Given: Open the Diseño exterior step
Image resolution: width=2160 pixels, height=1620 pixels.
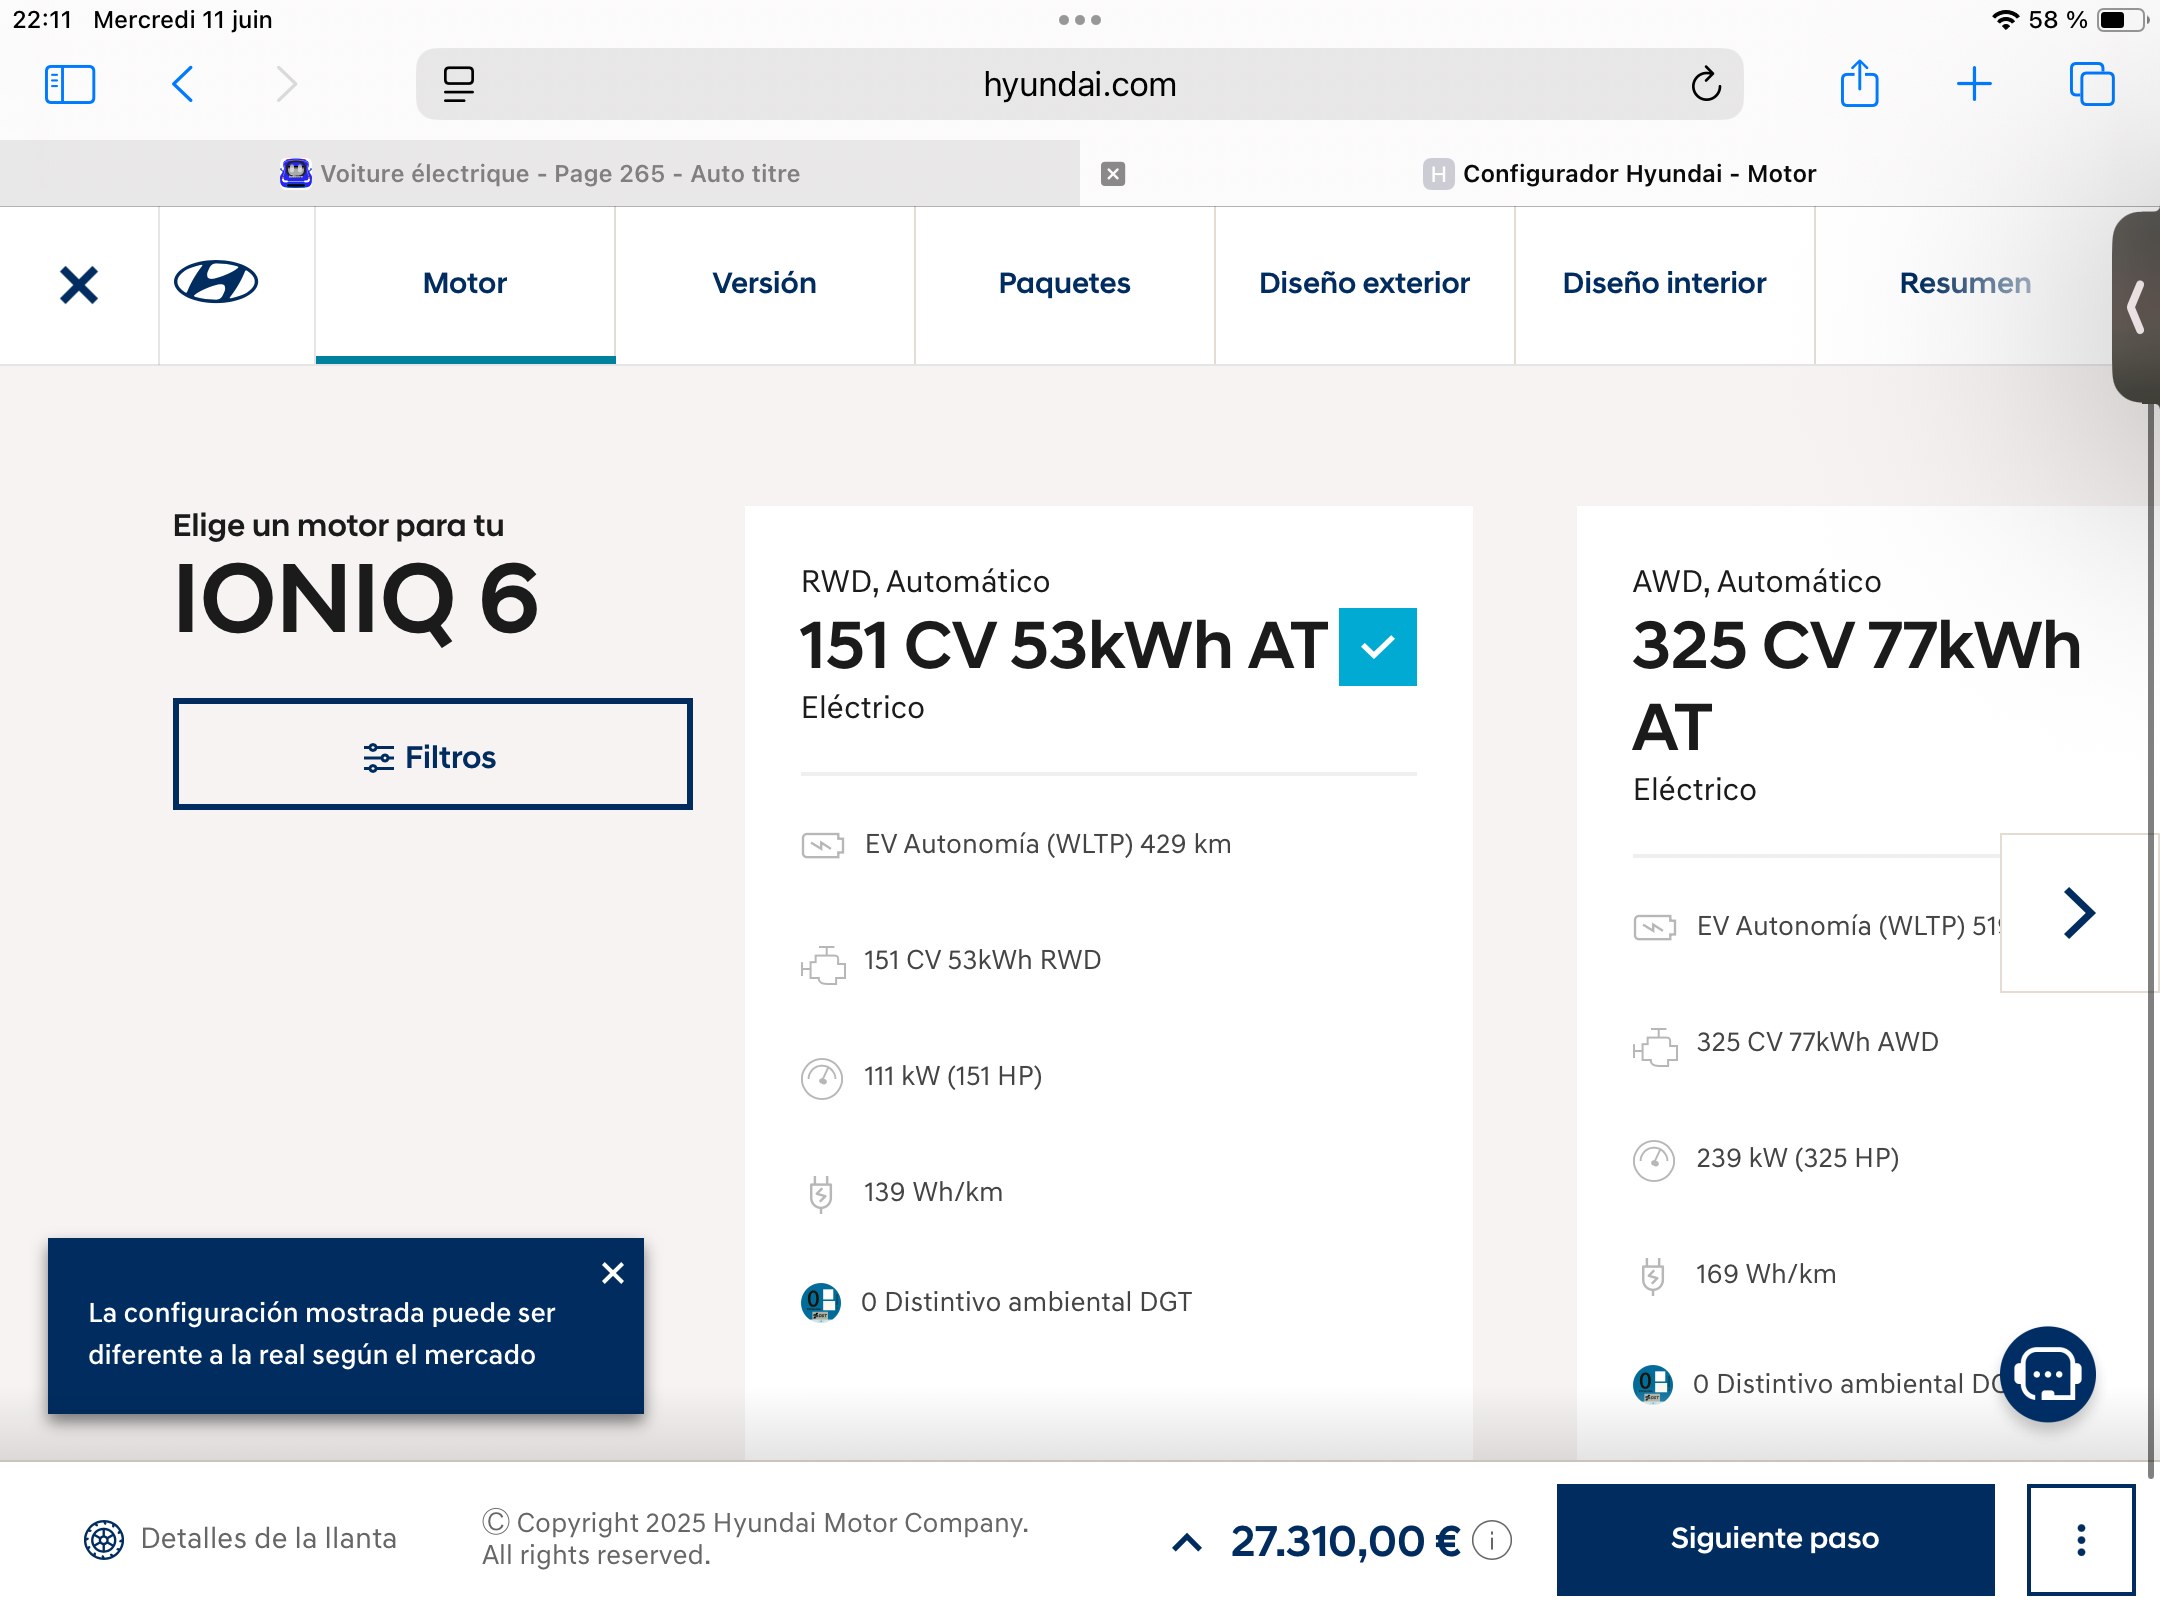Looking at the screenshot, I should tap(1365, 284).
